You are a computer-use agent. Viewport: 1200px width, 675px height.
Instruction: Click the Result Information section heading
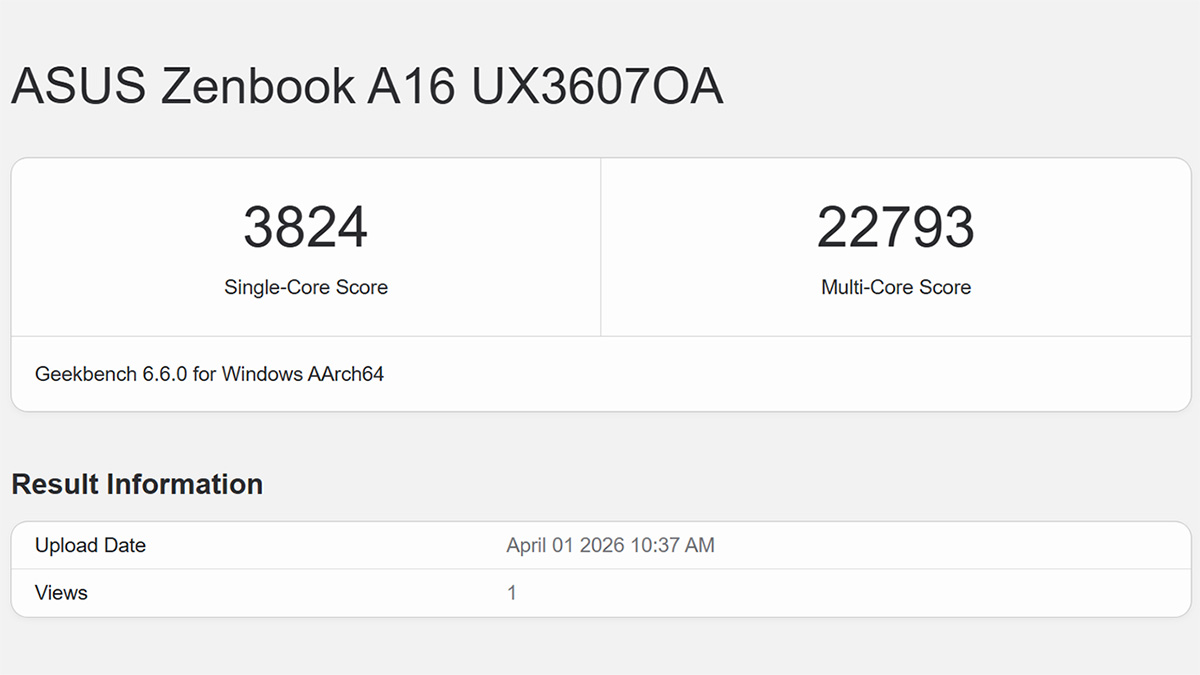[137, 484]
